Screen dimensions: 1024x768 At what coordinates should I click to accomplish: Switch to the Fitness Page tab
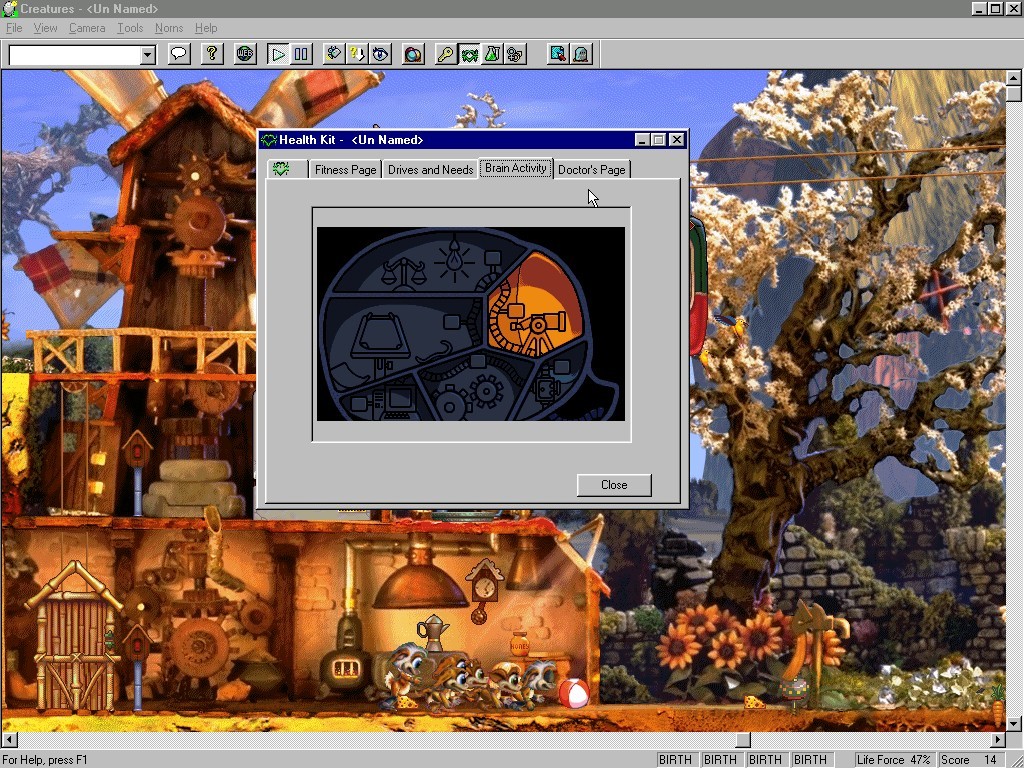pyautogui.click(x=345, y=169)
